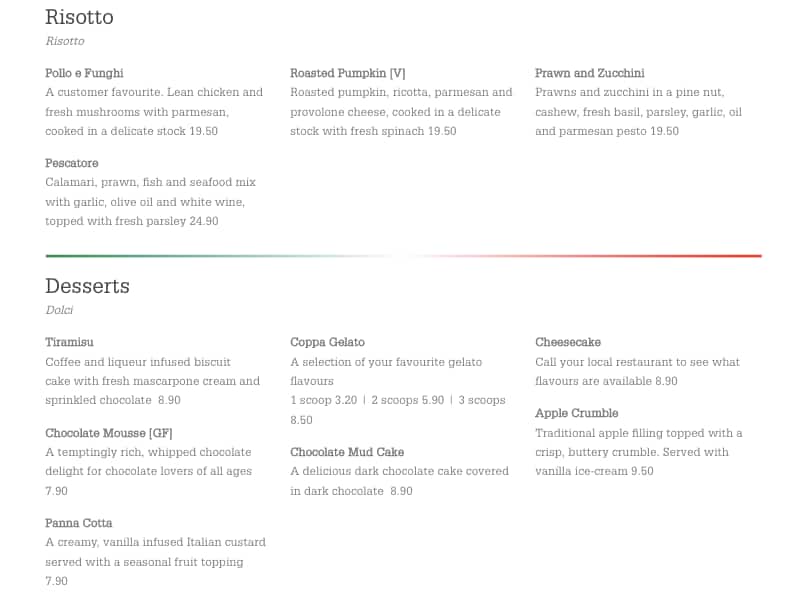Viewport: 807px width, 595px height.
Task: Click the Chocolate Mud Cake title
Action: (347, 452)
